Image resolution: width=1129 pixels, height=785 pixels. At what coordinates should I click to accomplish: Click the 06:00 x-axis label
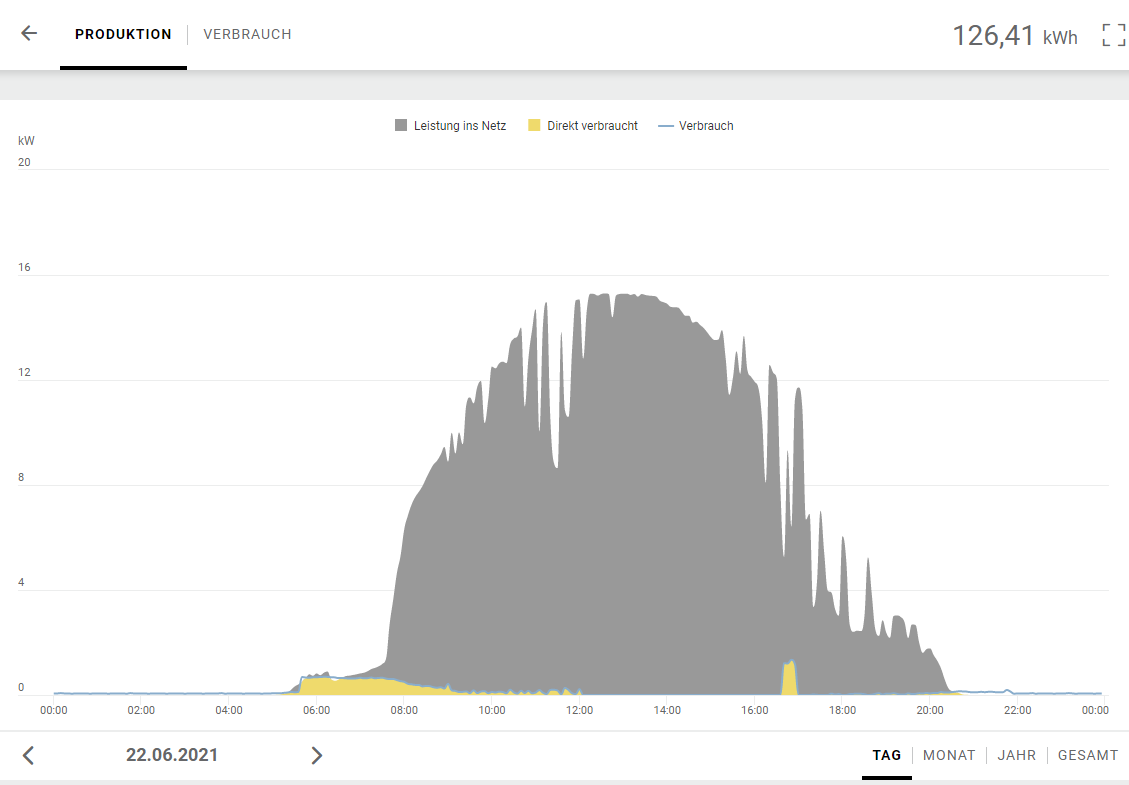click(316, 710)
